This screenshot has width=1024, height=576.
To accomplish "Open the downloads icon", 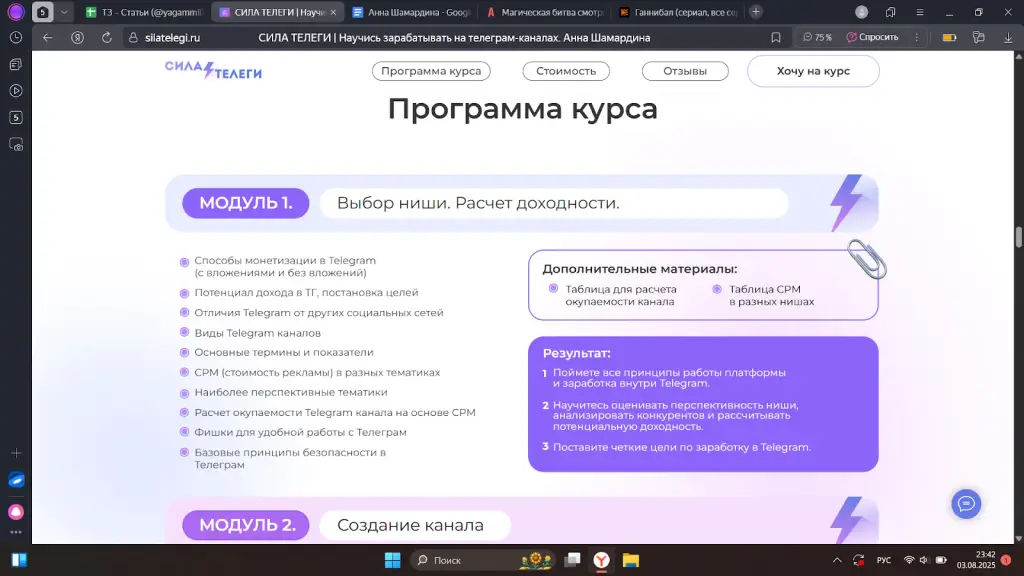I will pyautogui.click(x=1008, y=38).
